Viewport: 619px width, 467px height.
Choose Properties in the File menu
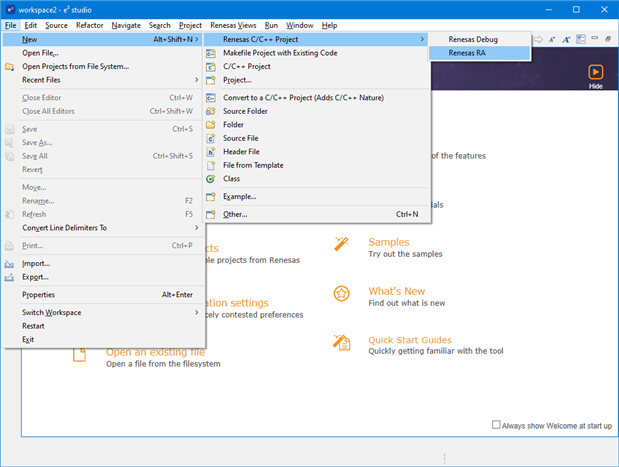pyautogui.click(x=103, y=295)
